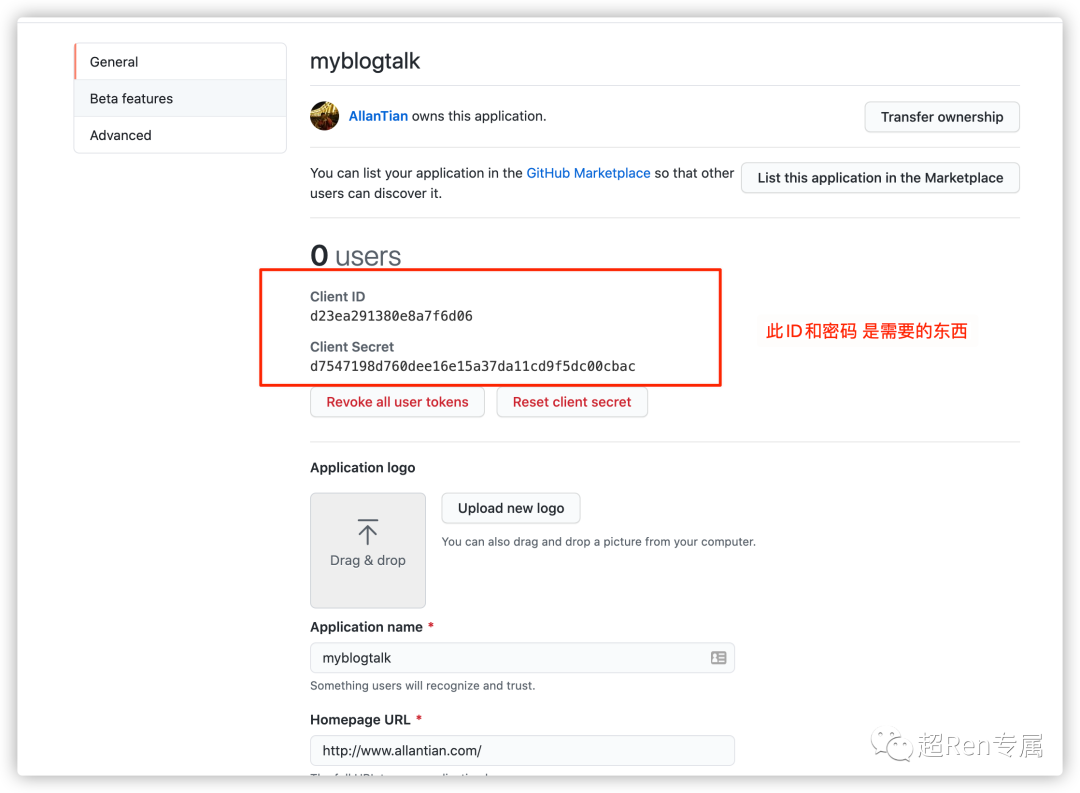
Task: Follow the GitHub Marketplace link
Action: point(588,173)
